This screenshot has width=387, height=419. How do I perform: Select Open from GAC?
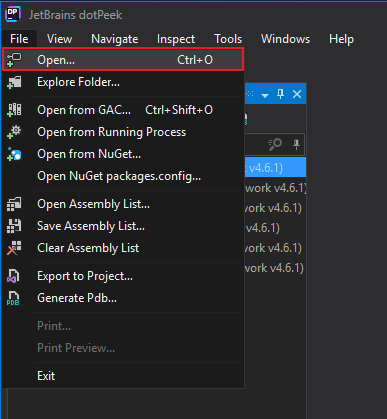coord(123,110)
